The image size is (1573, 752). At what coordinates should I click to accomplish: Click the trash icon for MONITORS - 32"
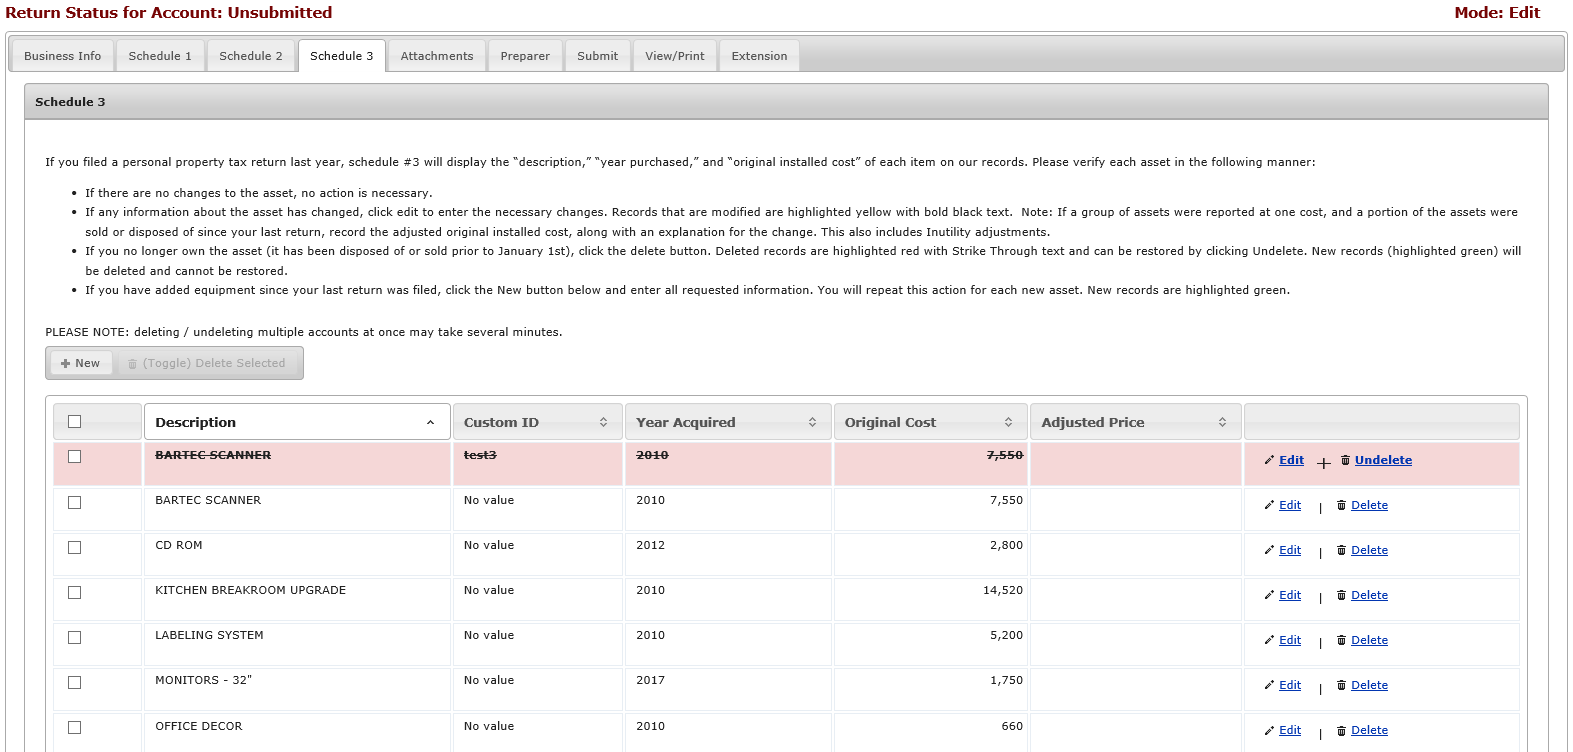[x=1342, y=685]
